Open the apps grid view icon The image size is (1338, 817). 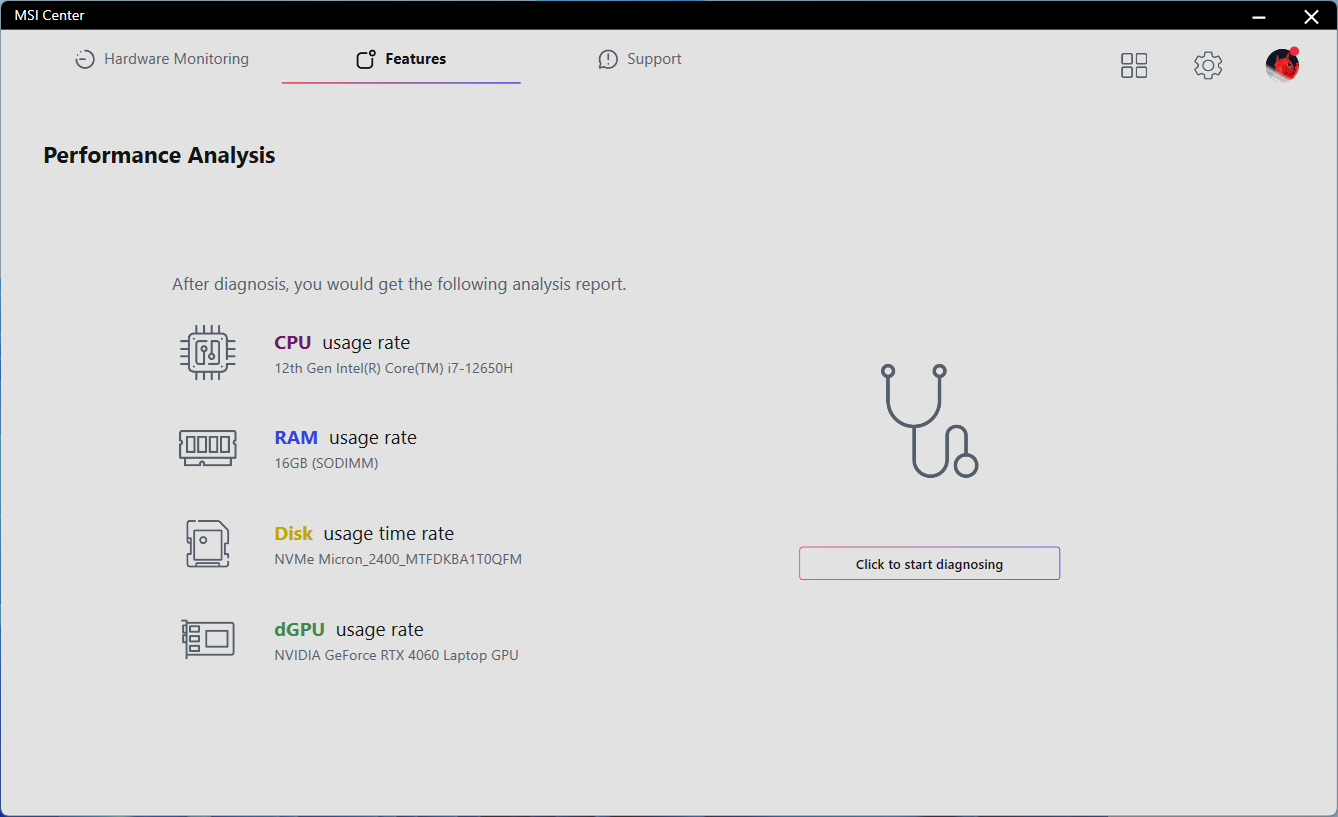tap(1134, 66)
